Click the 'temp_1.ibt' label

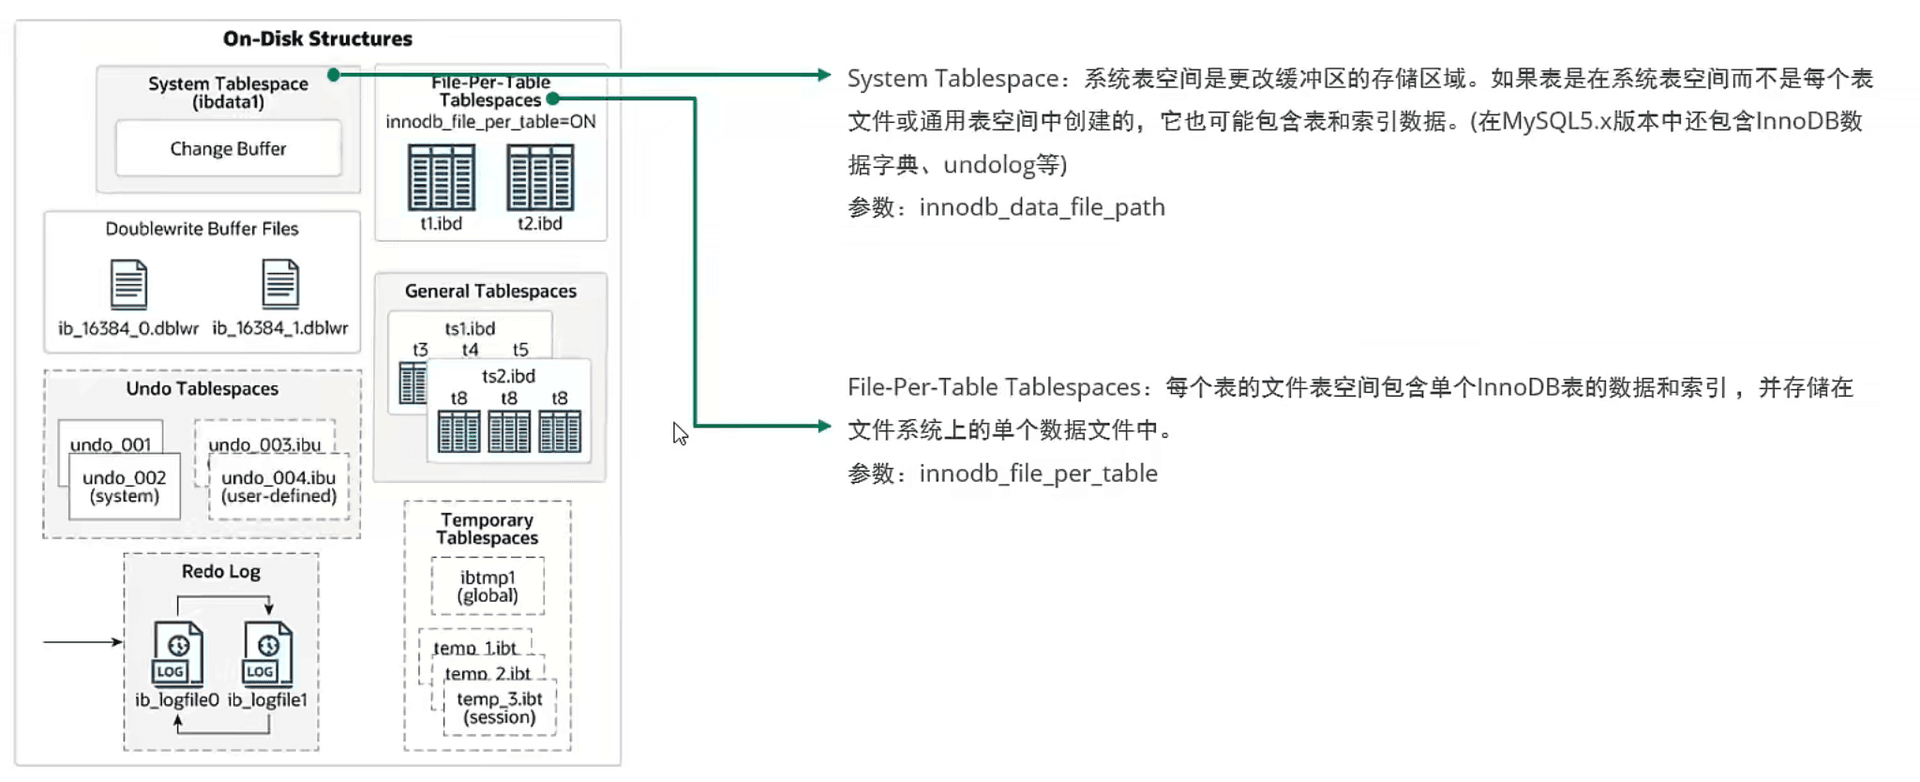point(475,648)
